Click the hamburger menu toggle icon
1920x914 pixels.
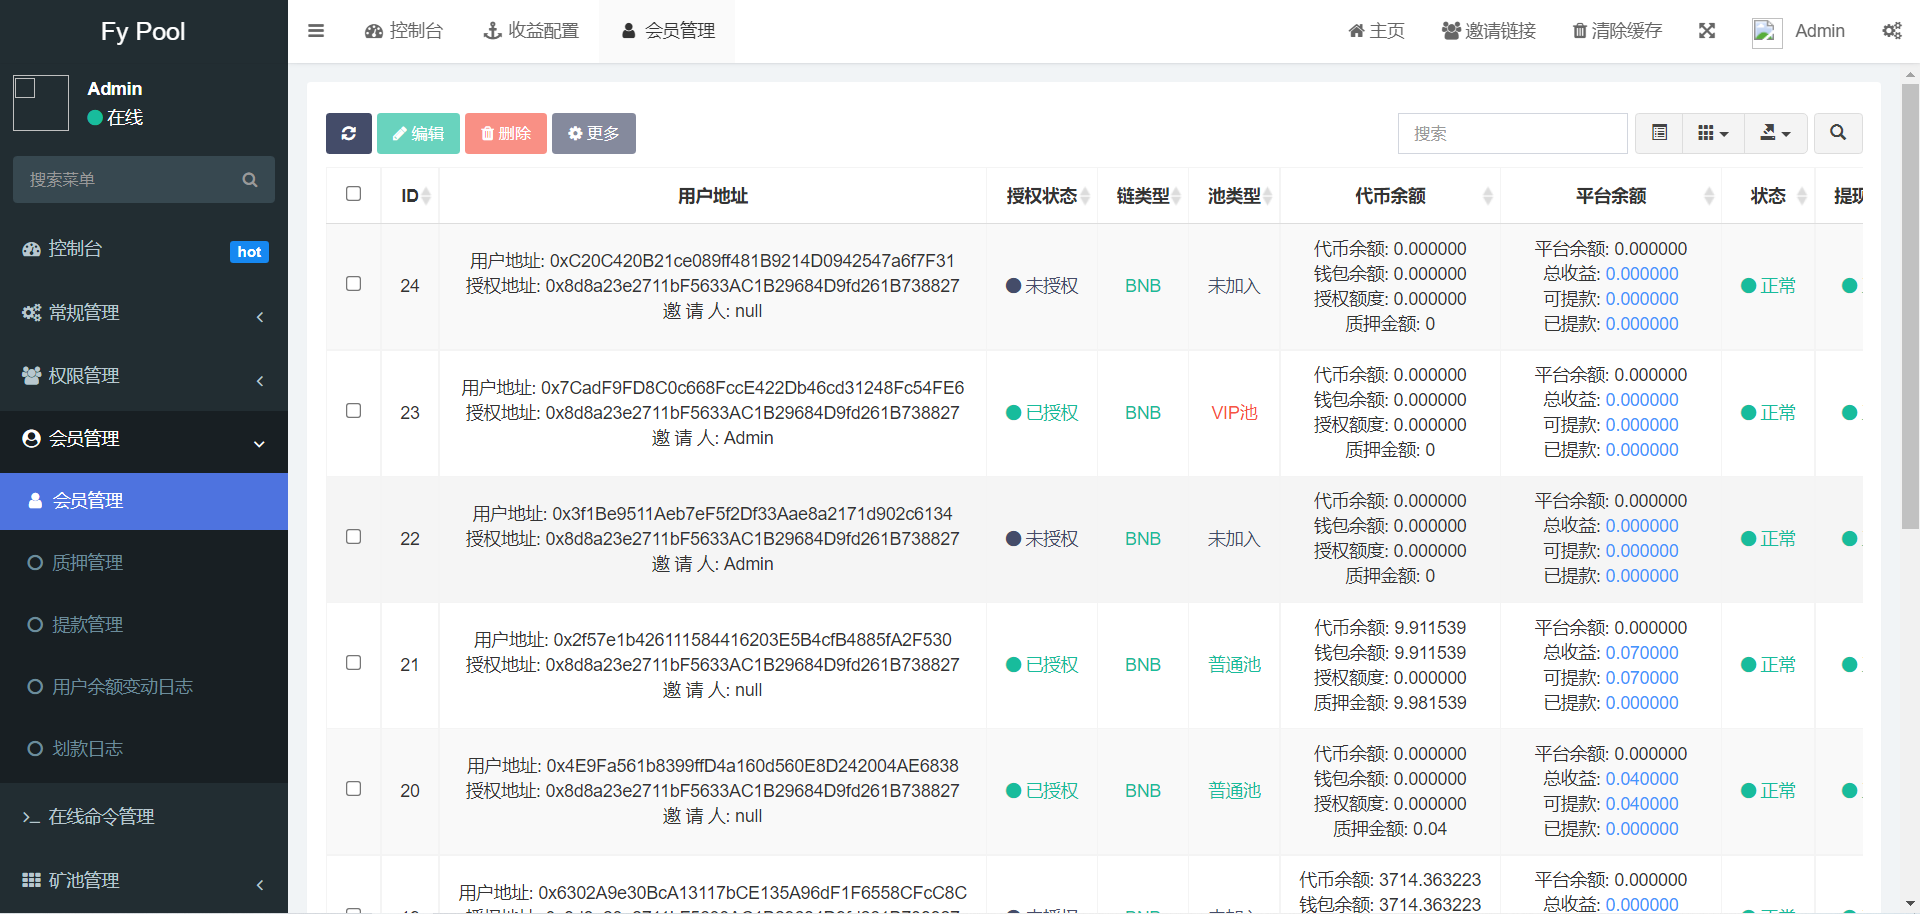316,31
